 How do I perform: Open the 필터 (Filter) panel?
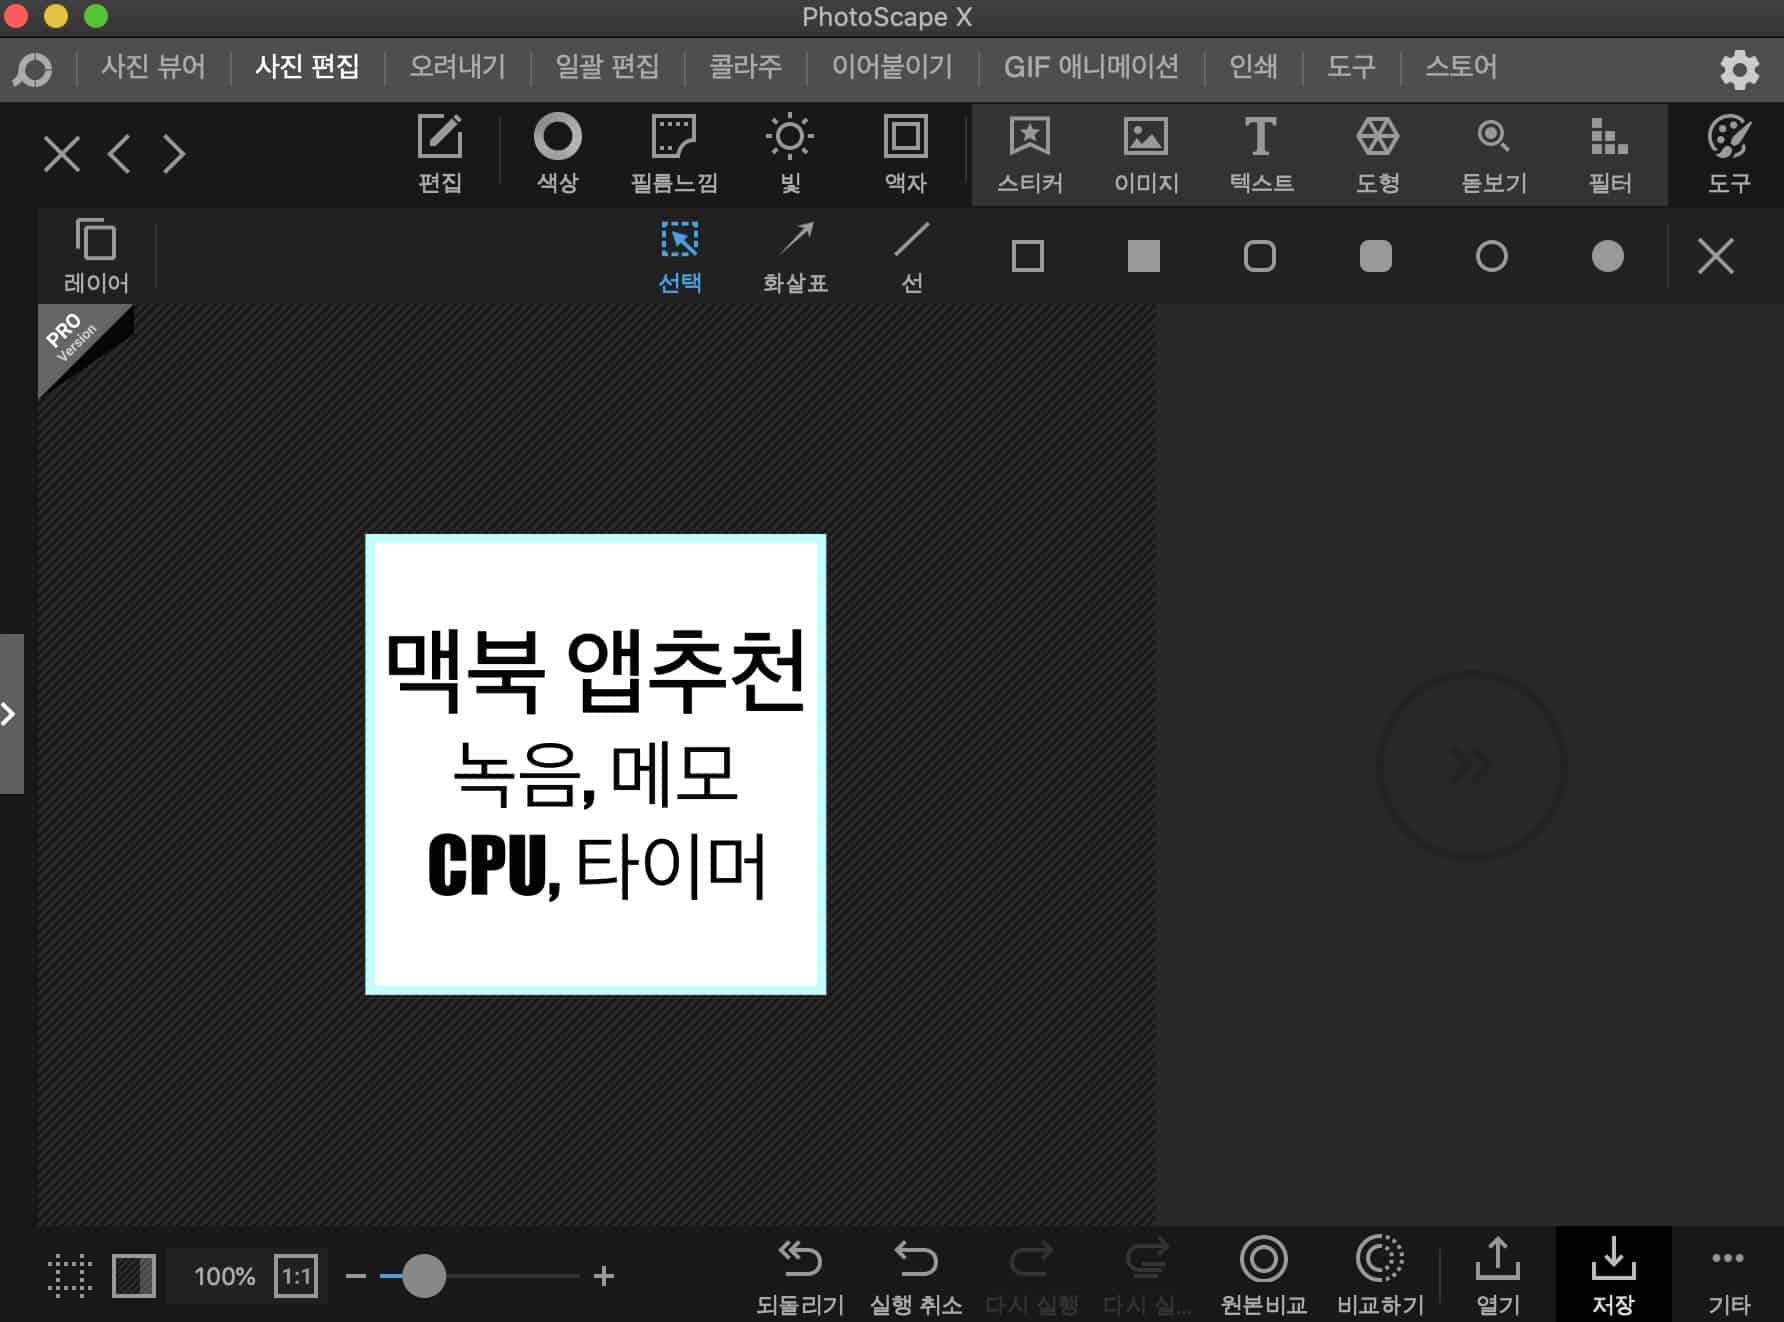pos(1609,152)
